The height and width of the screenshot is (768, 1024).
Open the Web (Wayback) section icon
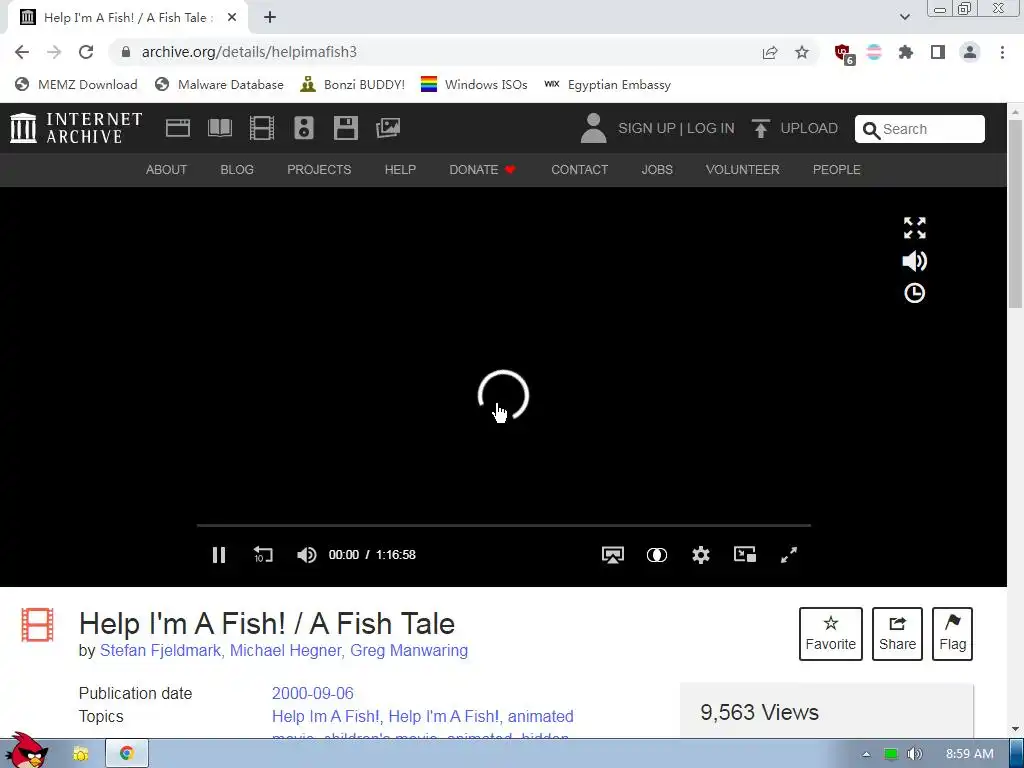click(178, 128)
